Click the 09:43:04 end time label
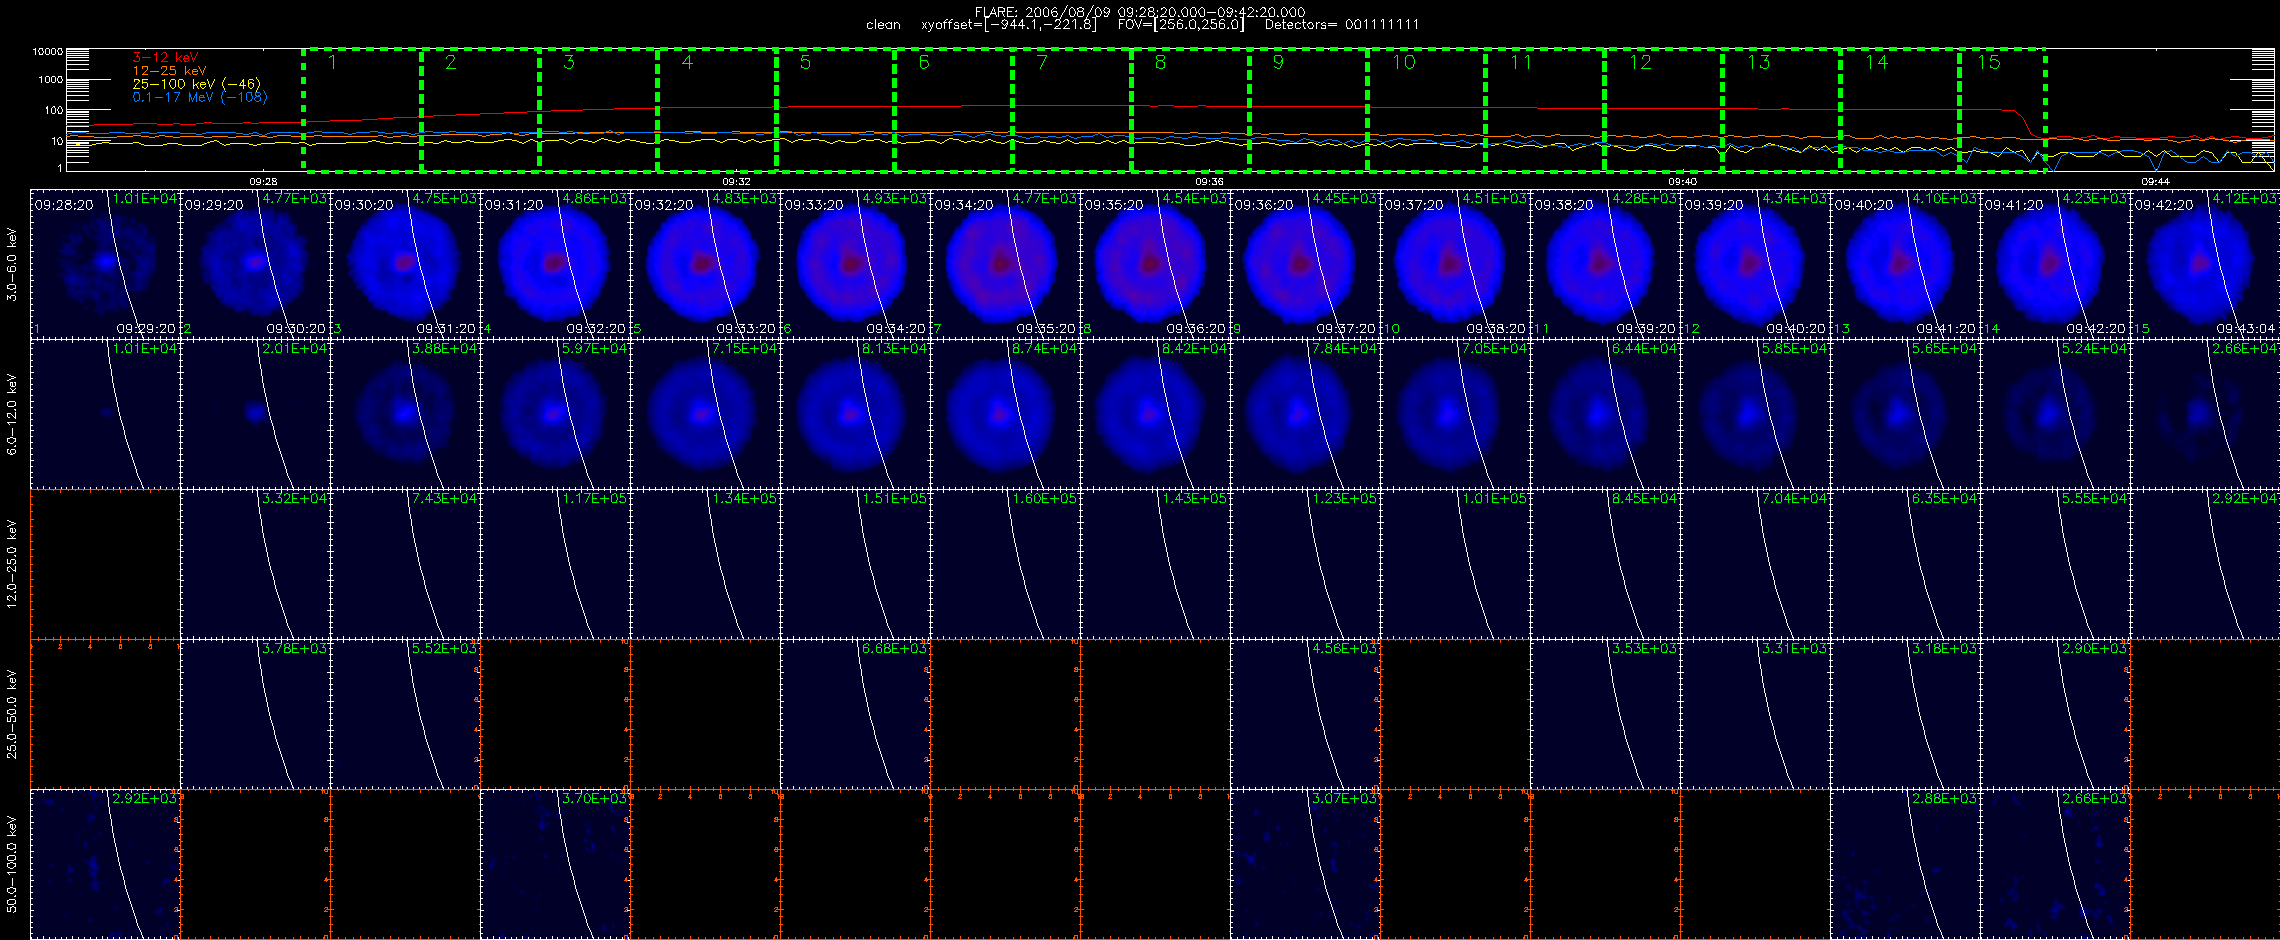This screenshot has width=2280, height=940. [x=2246, y=328]
